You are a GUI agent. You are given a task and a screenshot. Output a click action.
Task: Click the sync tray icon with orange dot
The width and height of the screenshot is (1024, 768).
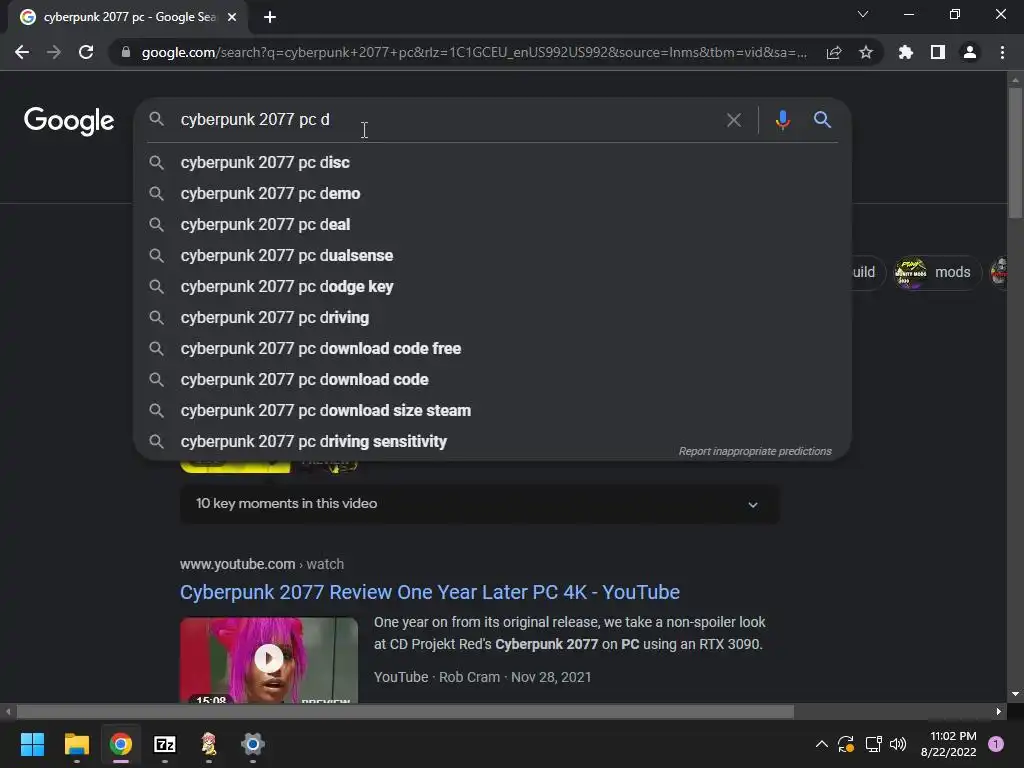point(846,744)
